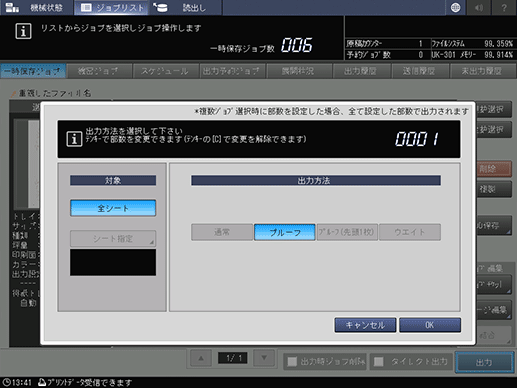Select the スケジュール tab

(165, 71)
